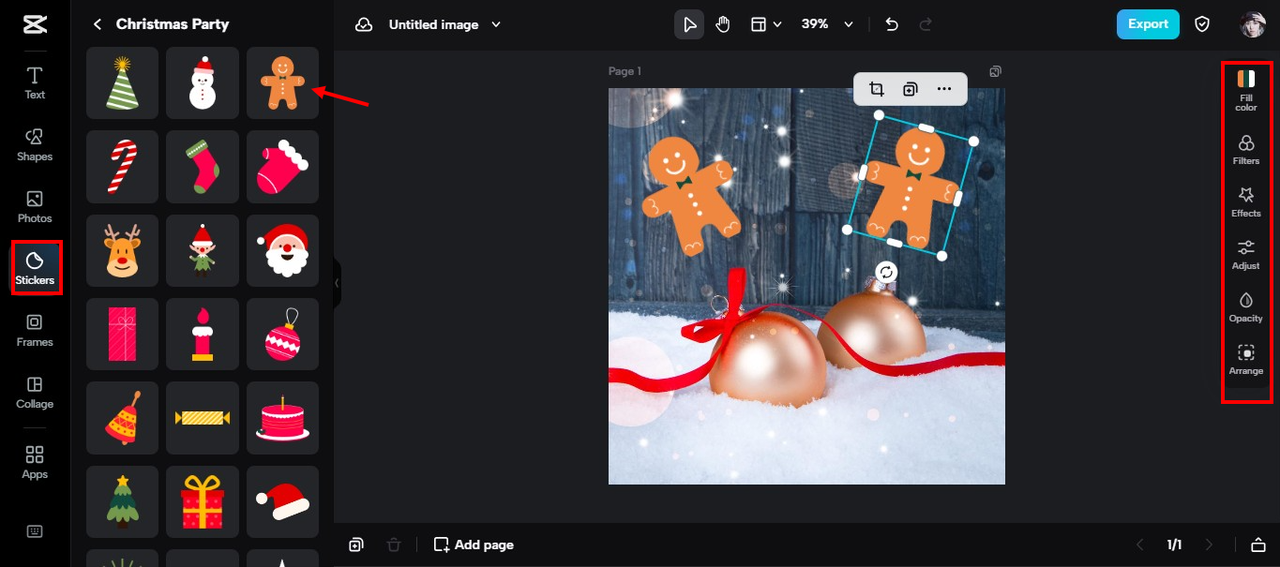Add the pink Santa boot sticker
The width and height of the screenshot is (1280, 567).
[x=283, y=167]
